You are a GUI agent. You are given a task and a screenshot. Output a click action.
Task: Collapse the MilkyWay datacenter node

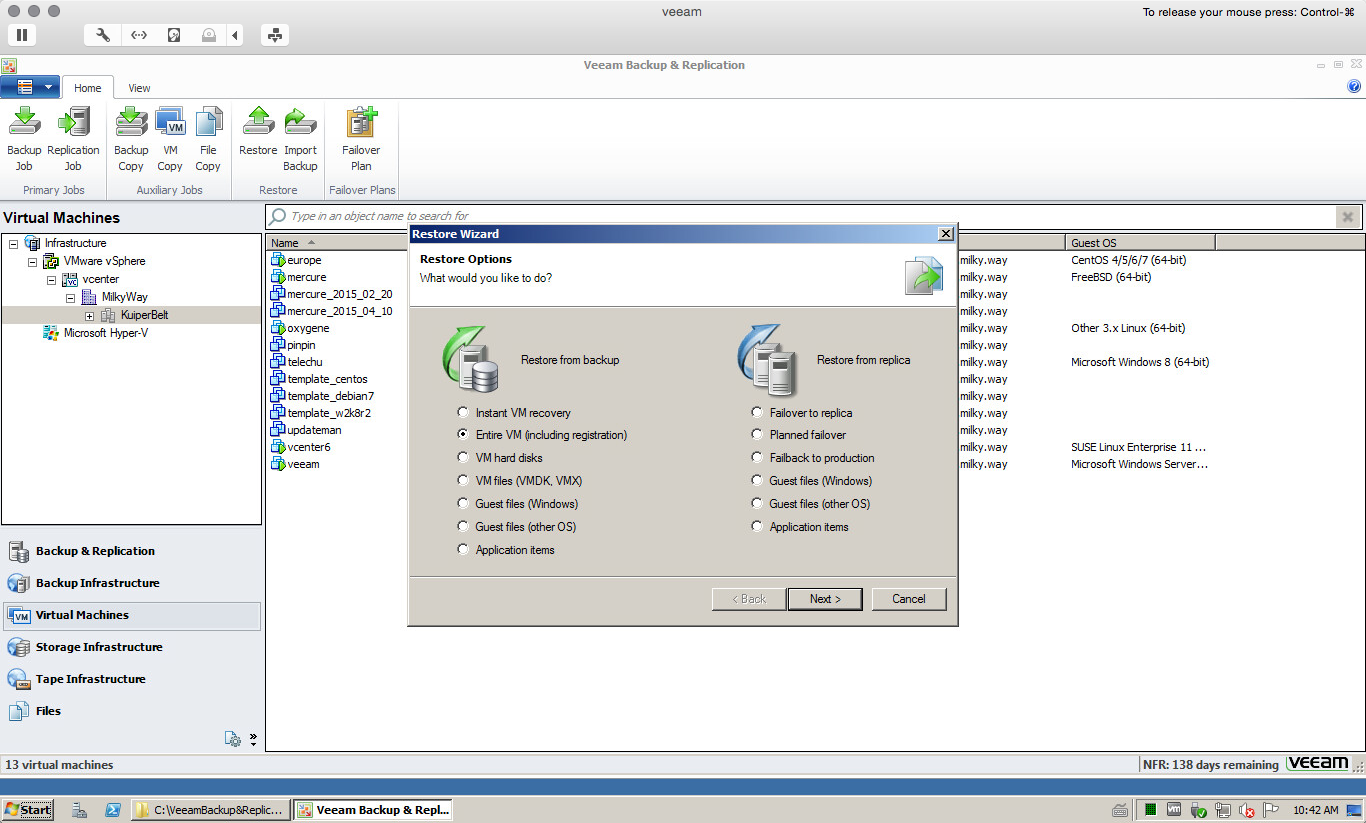(71, 297)
